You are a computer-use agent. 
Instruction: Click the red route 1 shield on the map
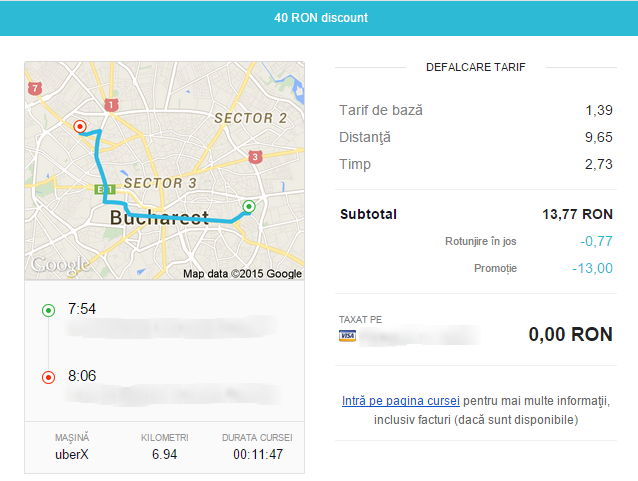pyautogui.click(x=111, y=105)
